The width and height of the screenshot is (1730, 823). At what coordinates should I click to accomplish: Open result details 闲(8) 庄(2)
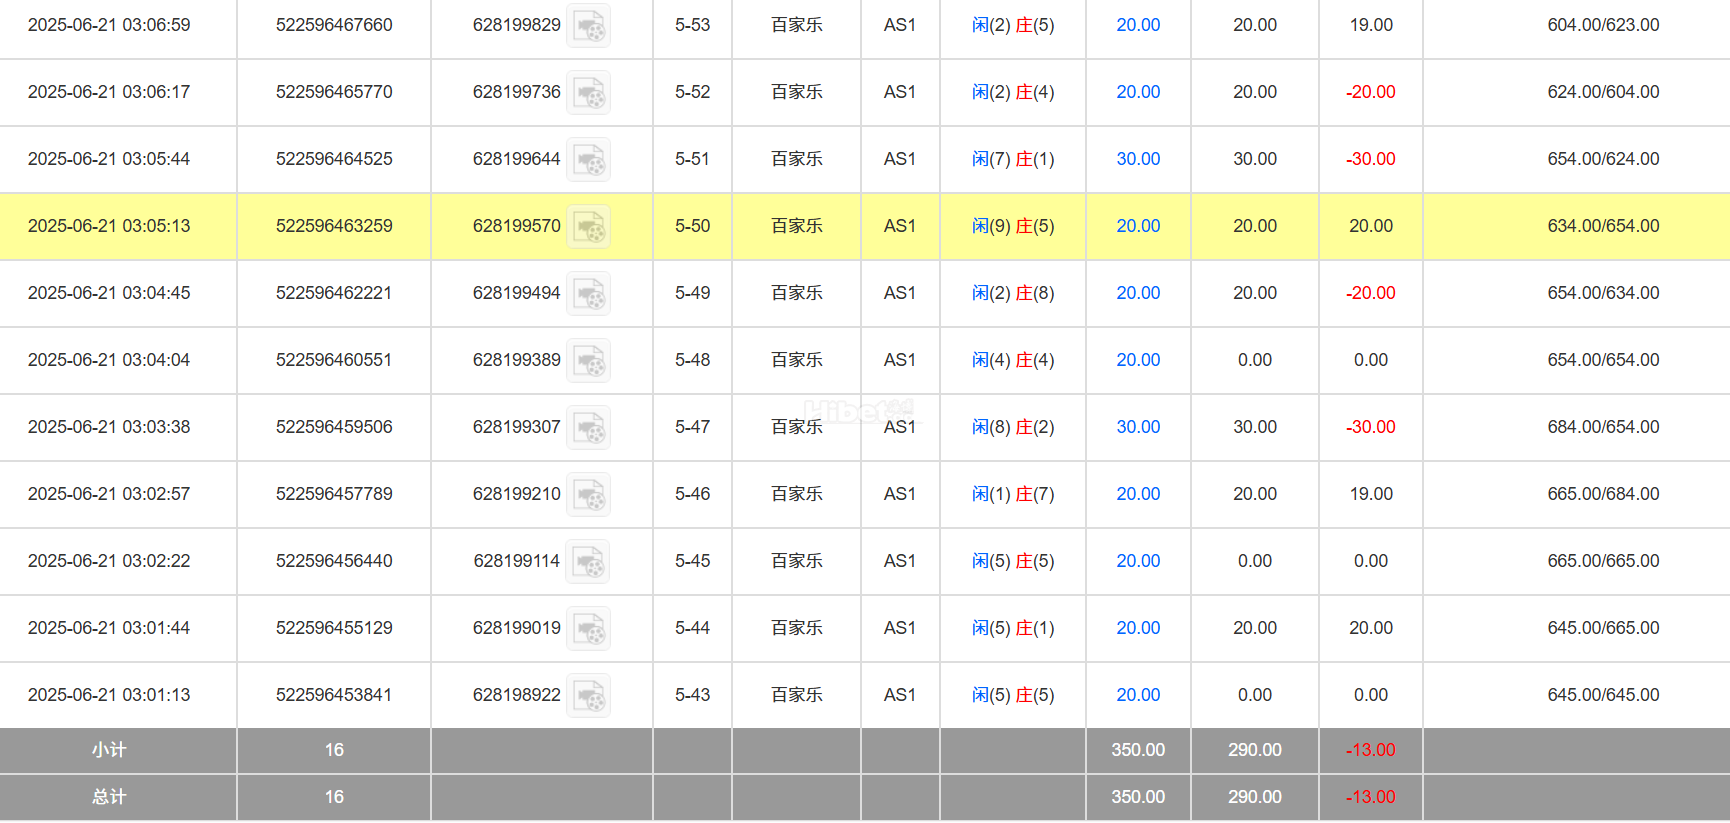coord(1013,427)
